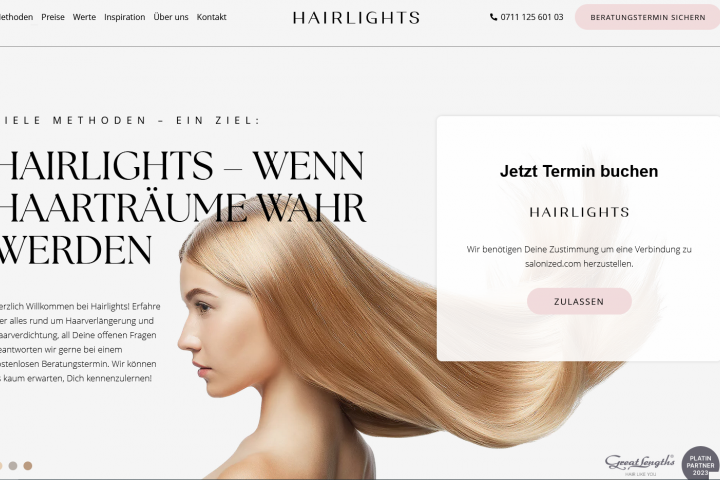The image size is (720, 480).
Task: Click the 'Methoden – ein Ziel' subtitle
Action: click(x=130, y=120)
